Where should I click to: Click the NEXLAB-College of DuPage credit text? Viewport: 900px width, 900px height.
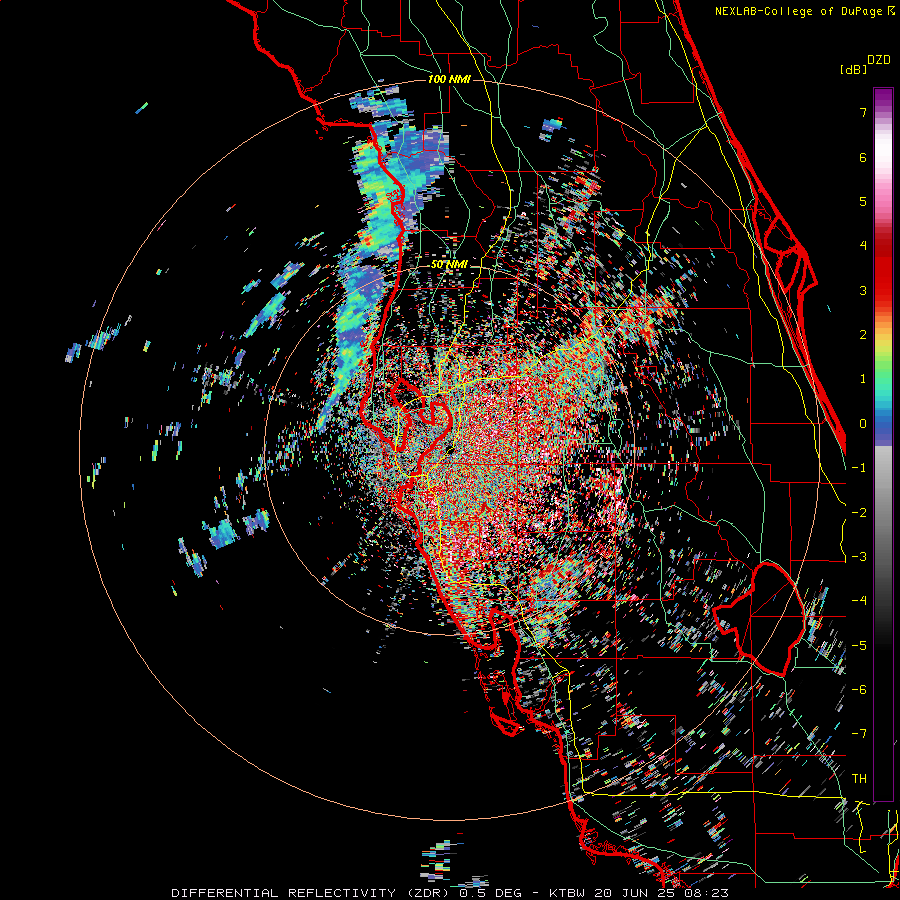[798, 11]
